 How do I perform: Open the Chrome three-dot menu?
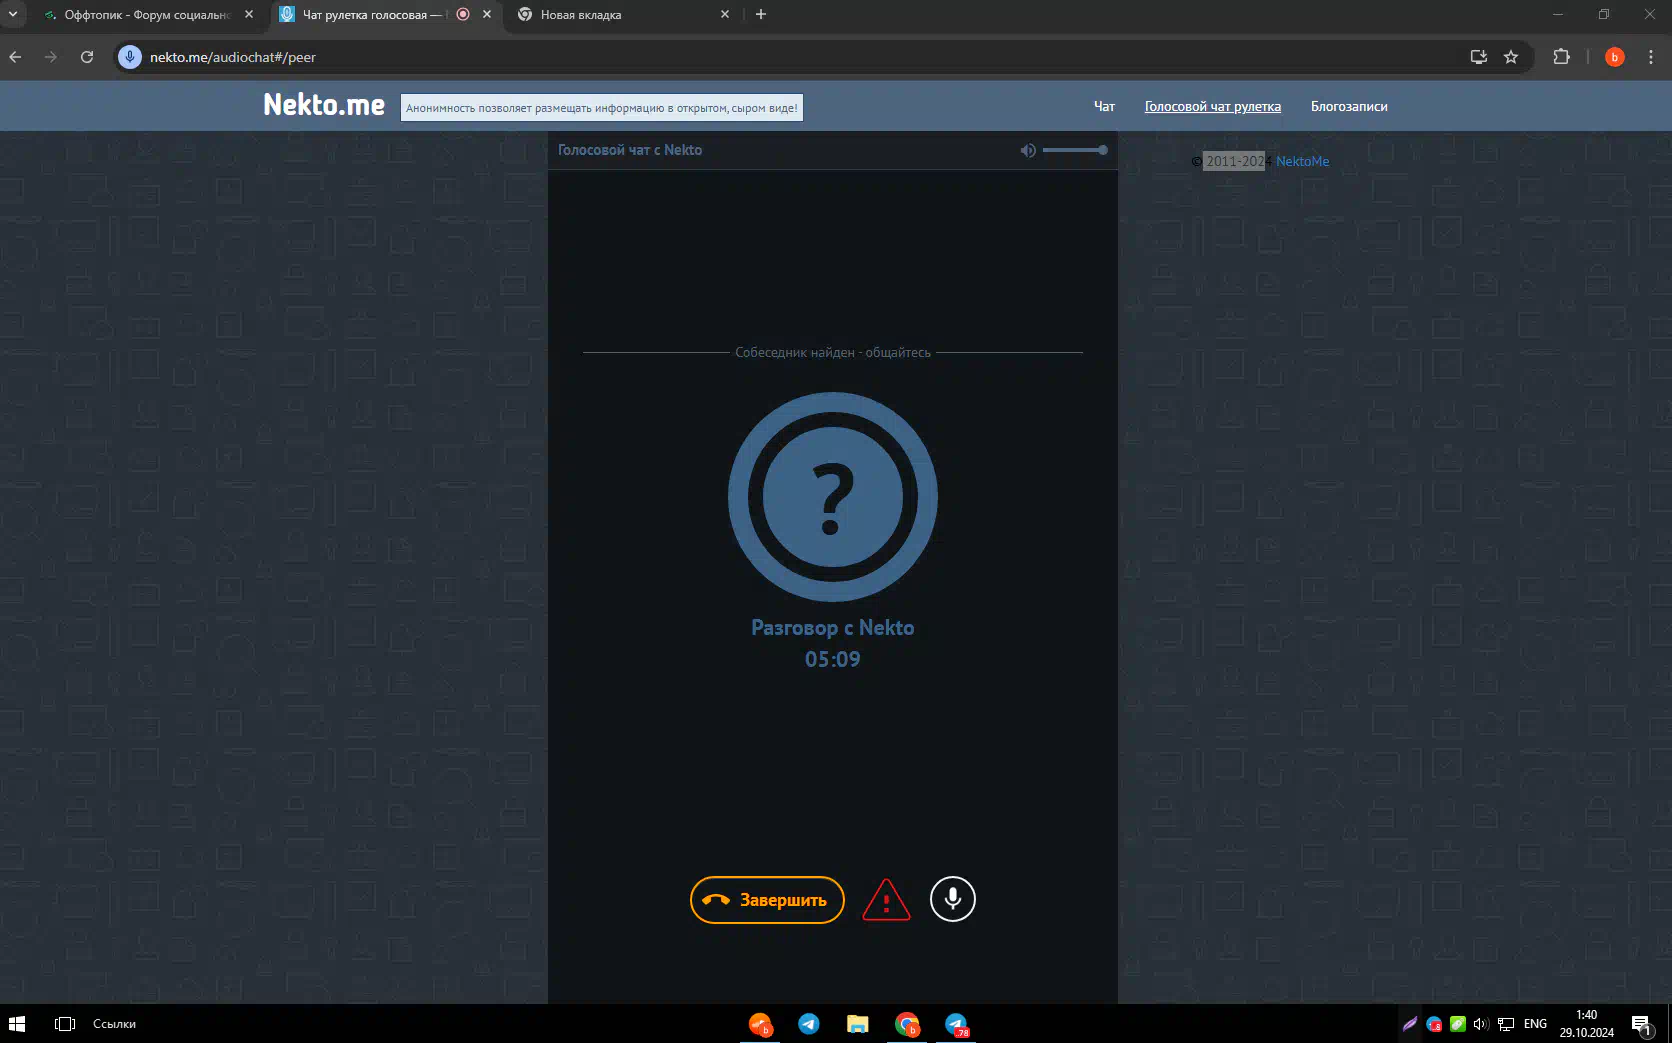pos(1651,57)
